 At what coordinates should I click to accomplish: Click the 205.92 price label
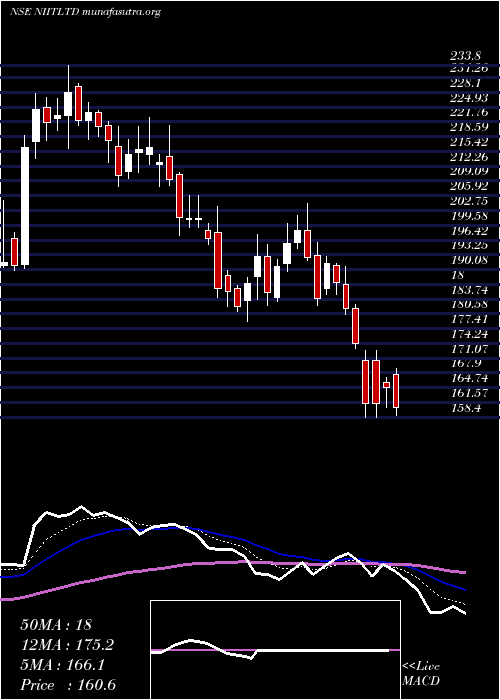click(469, 186)
